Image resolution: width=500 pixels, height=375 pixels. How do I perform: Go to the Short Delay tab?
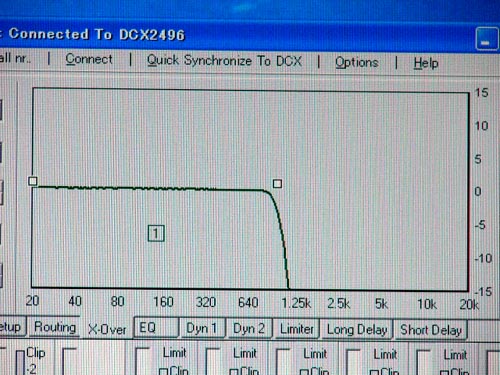point(431,330)
